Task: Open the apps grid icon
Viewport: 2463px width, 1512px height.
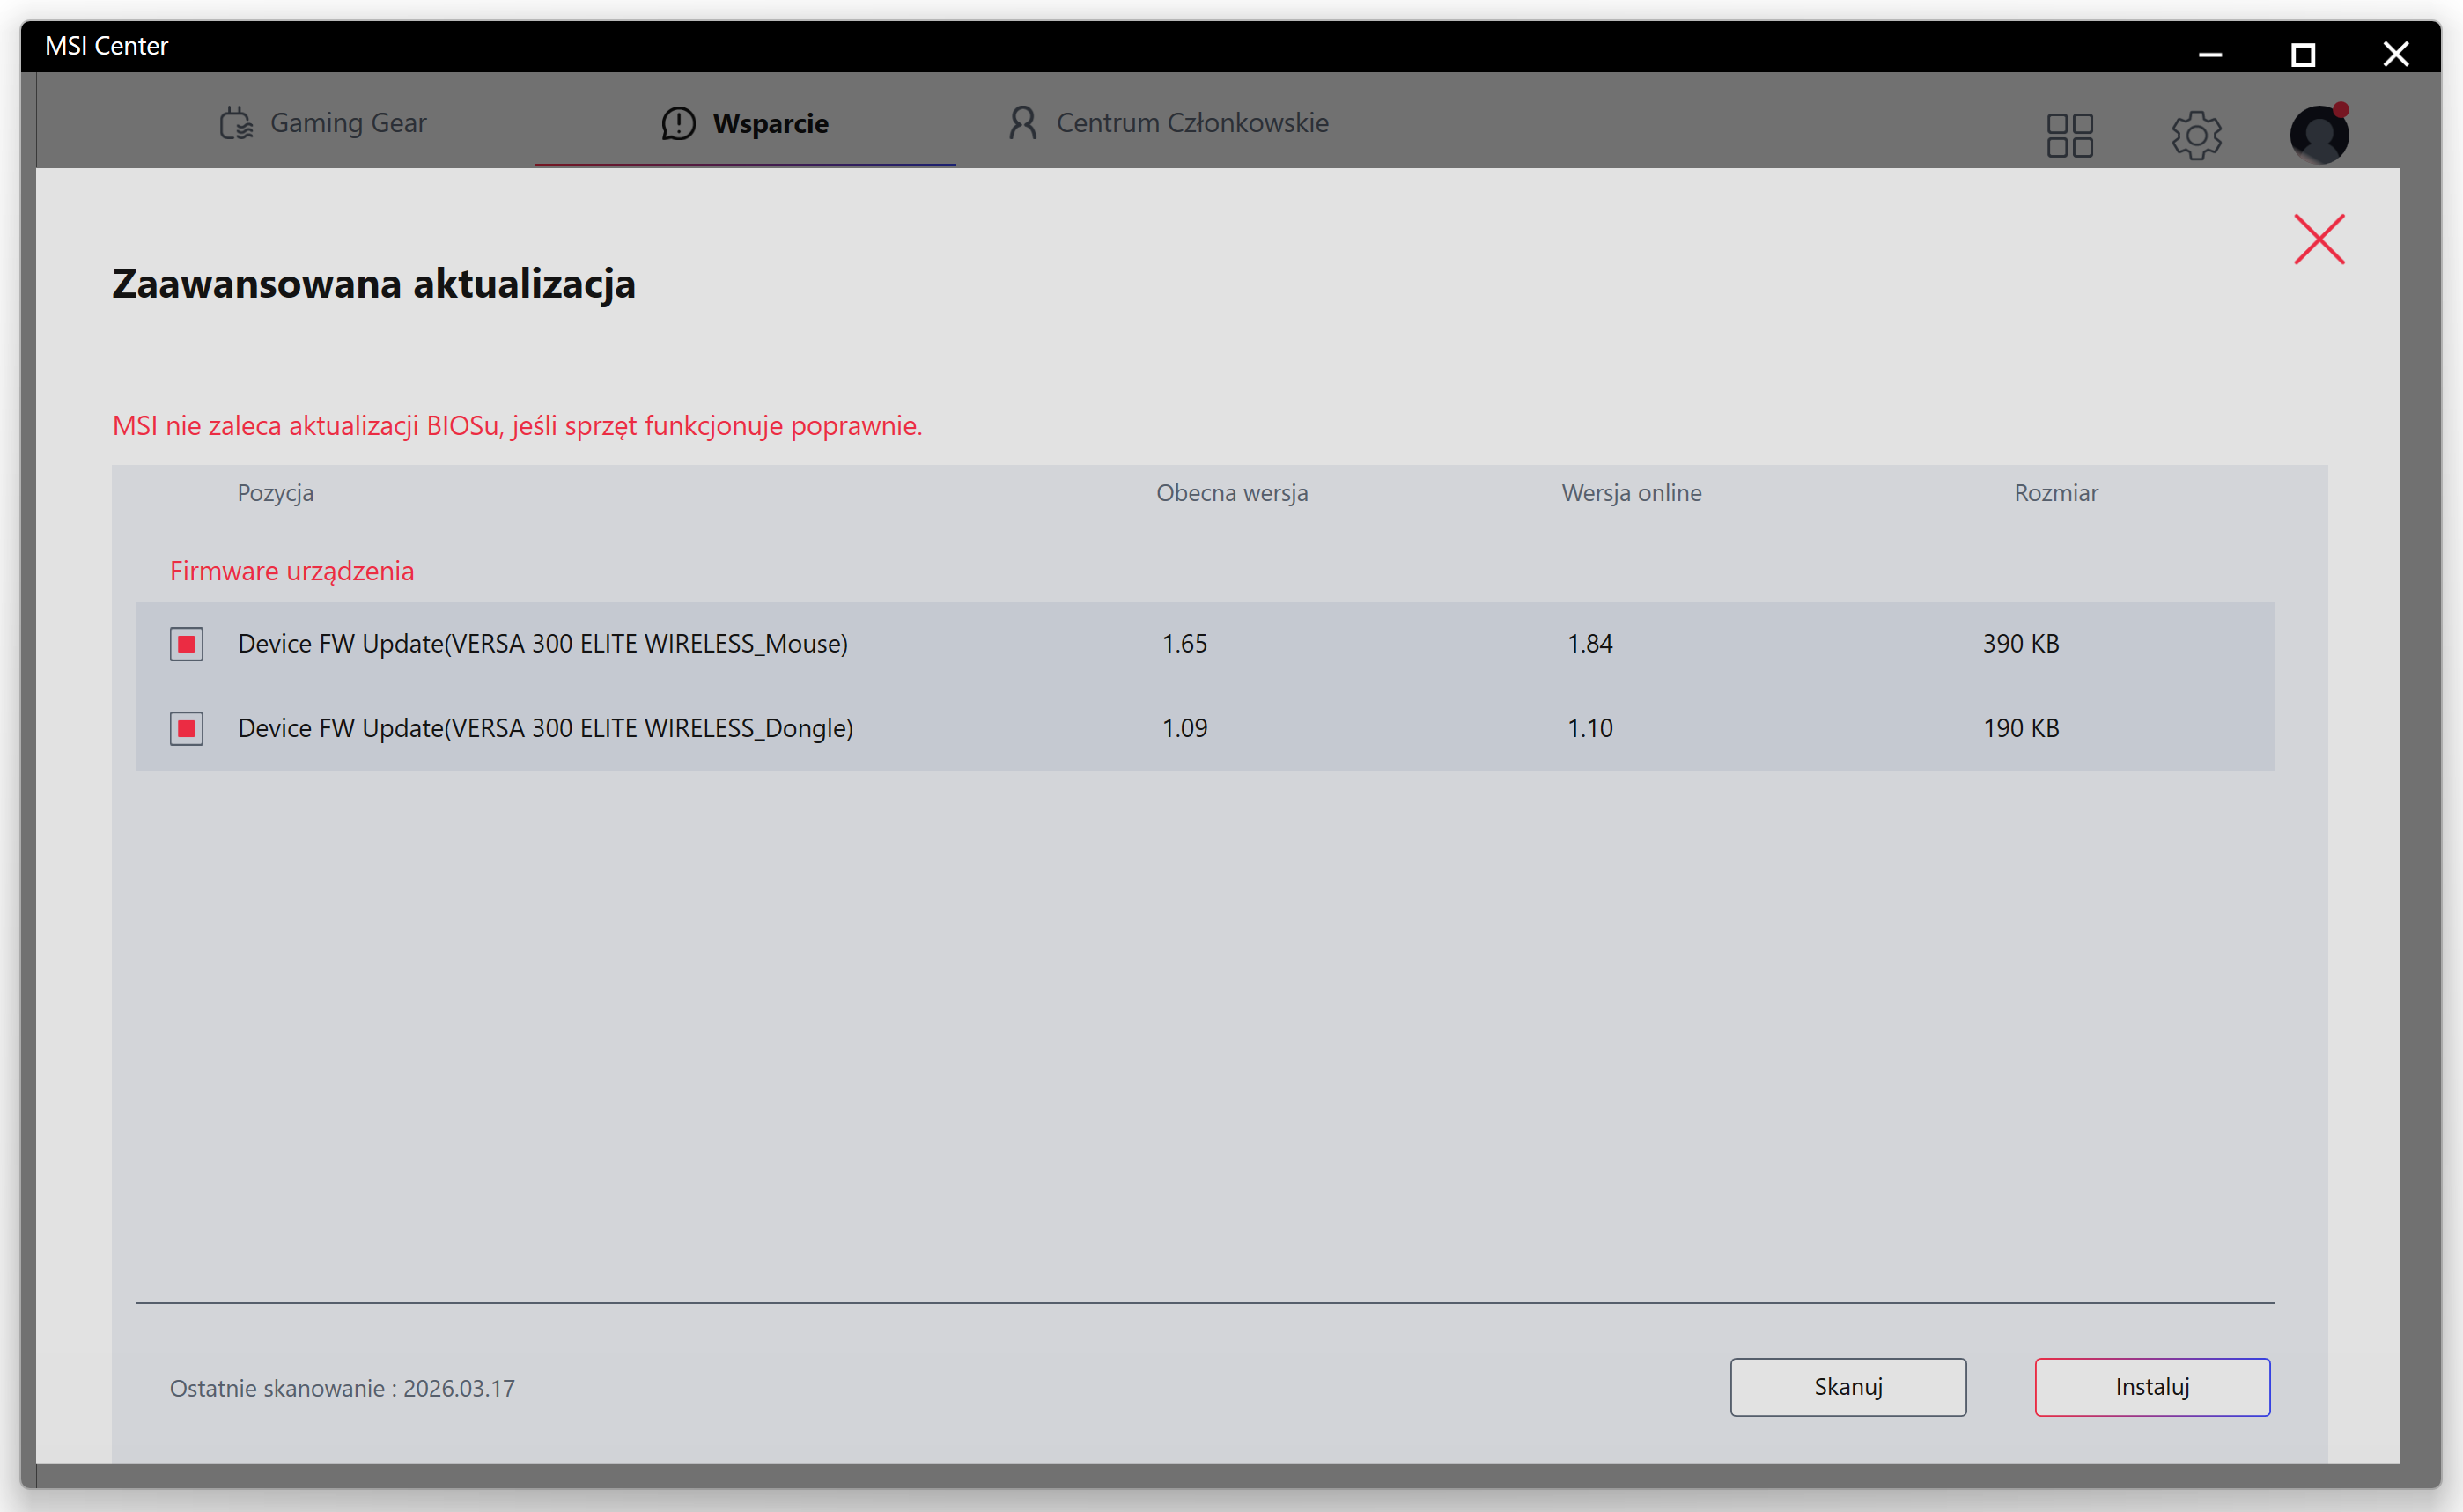Action: pyautogui.click(x=2069, y=134)
